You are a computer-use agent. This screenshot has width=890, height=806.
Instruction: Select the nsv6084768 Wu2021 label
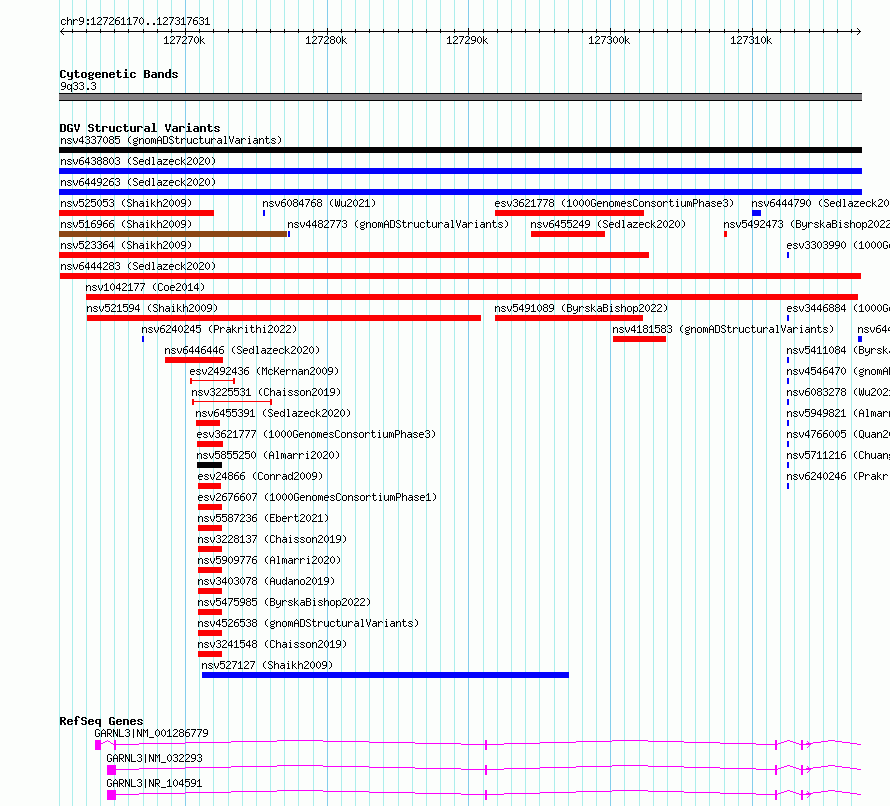(x=319, y=203)
